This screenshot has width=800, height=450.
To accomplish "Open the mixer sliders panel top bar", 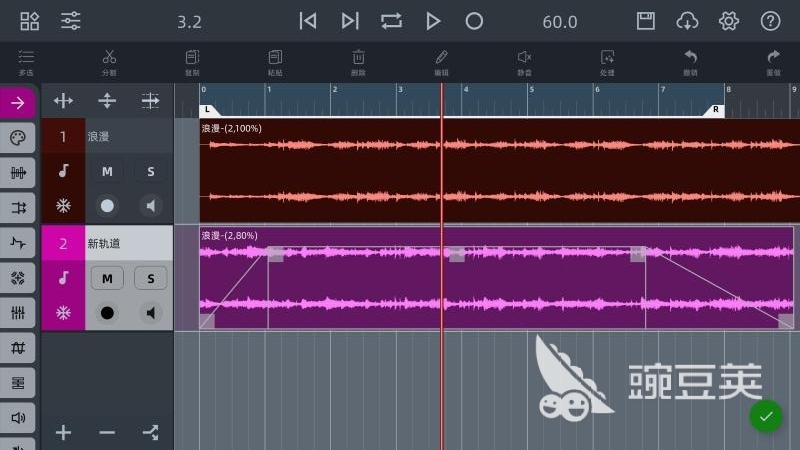I will (71, 21).
